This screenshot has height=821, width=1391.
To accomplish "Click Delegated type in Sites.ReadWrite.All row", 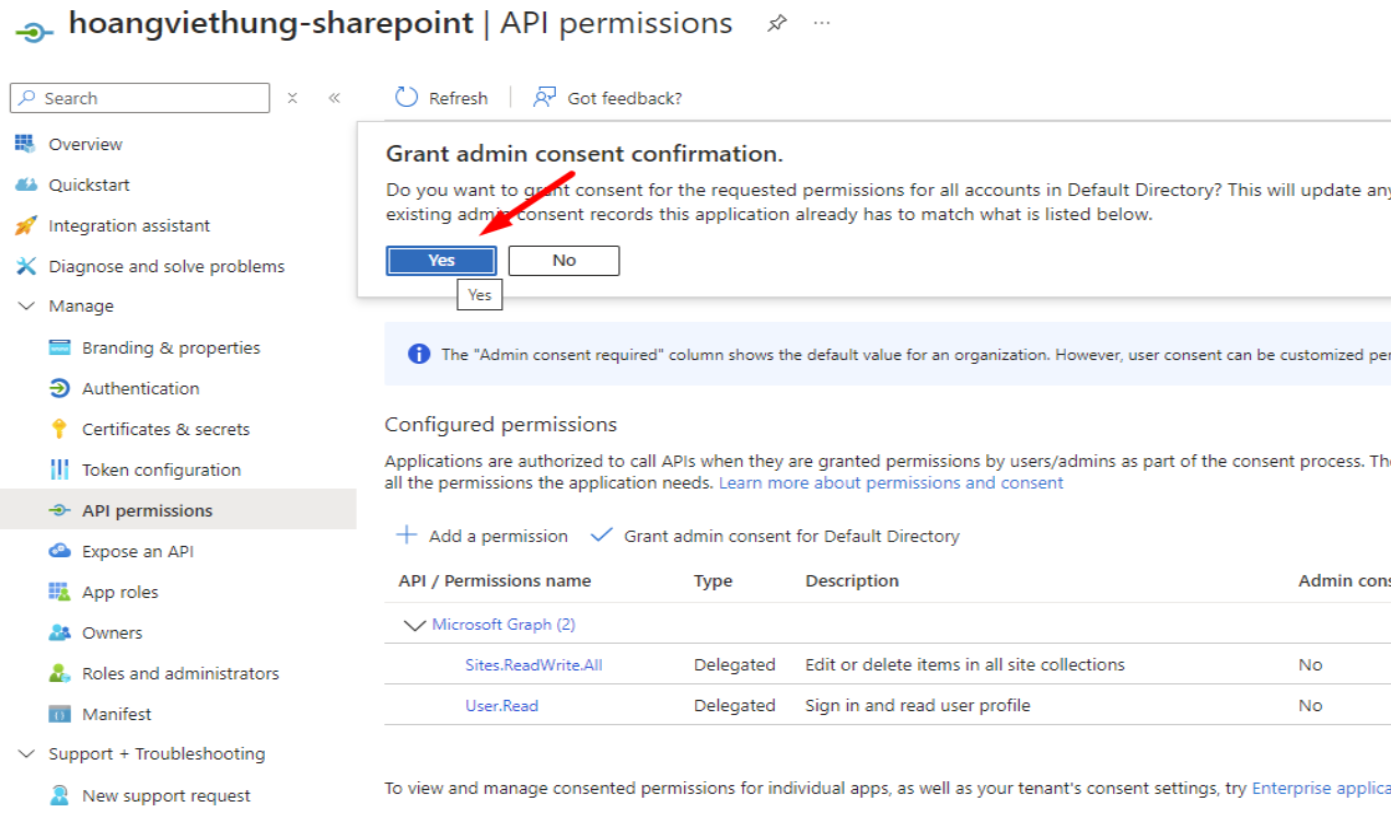I will [x=735, y=665].
